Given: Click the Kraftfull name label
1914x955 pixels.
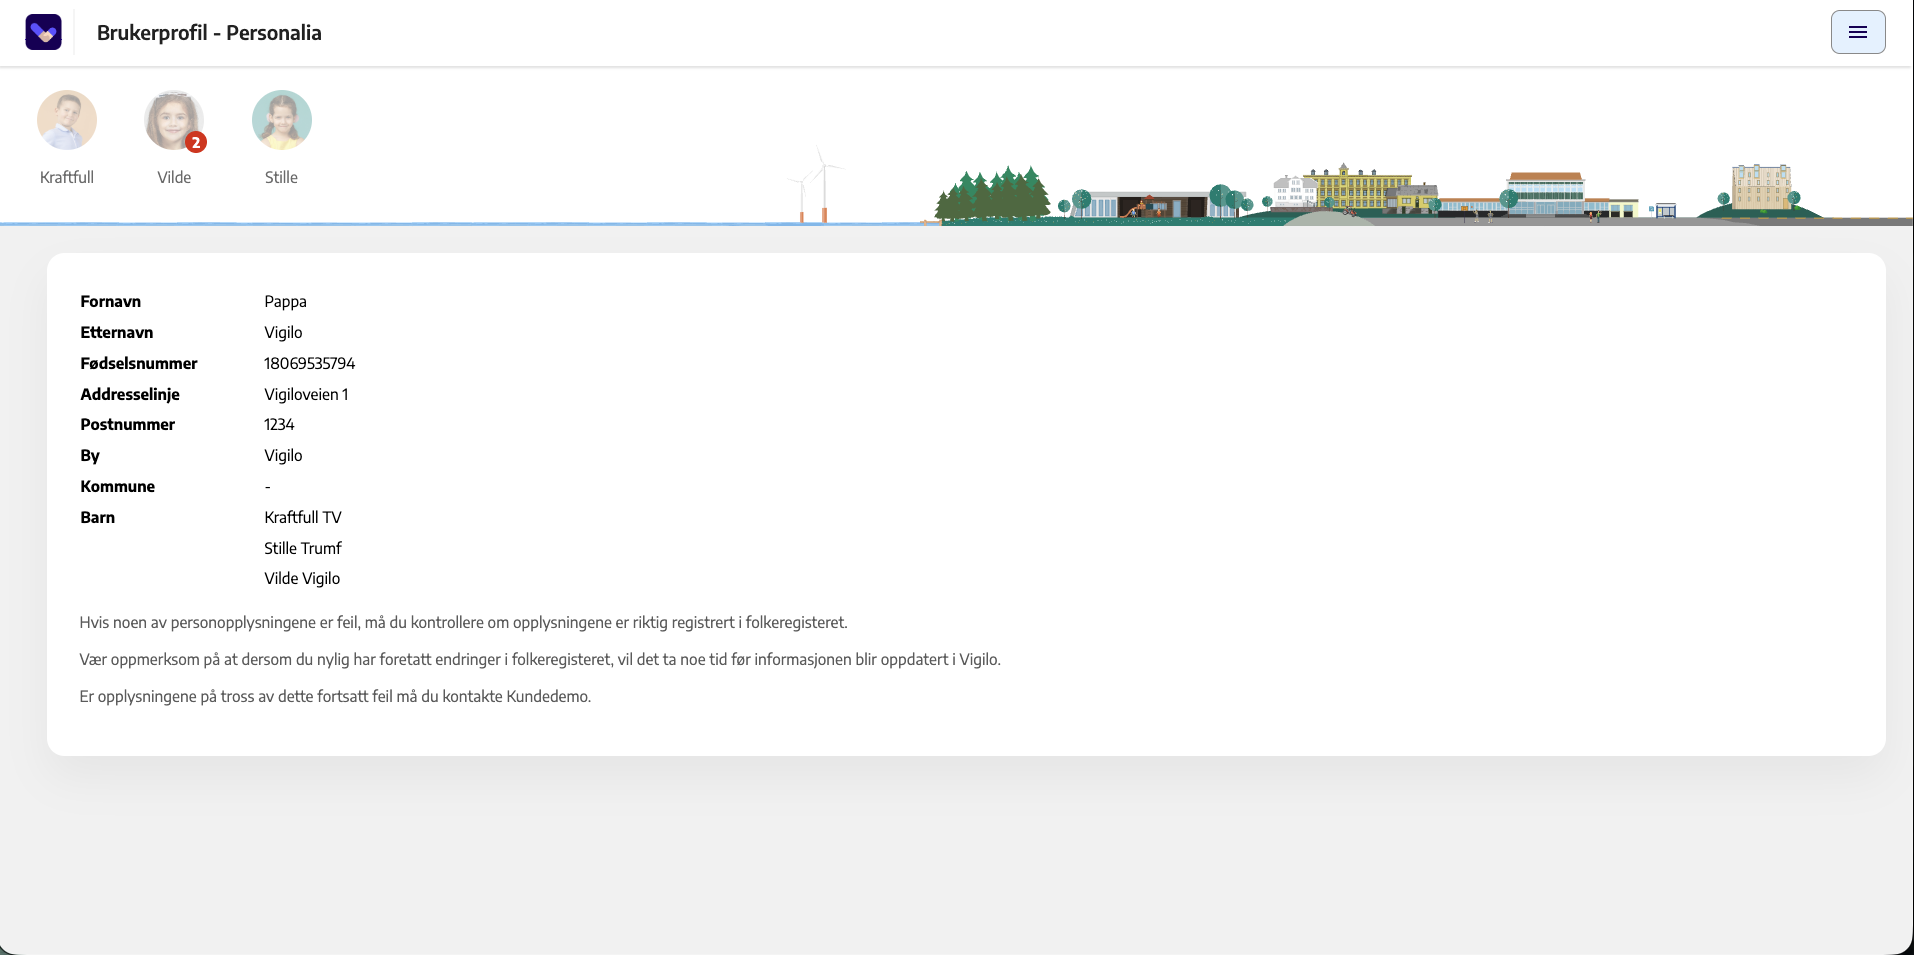Looking at the screenshot, I should (67, 177).
